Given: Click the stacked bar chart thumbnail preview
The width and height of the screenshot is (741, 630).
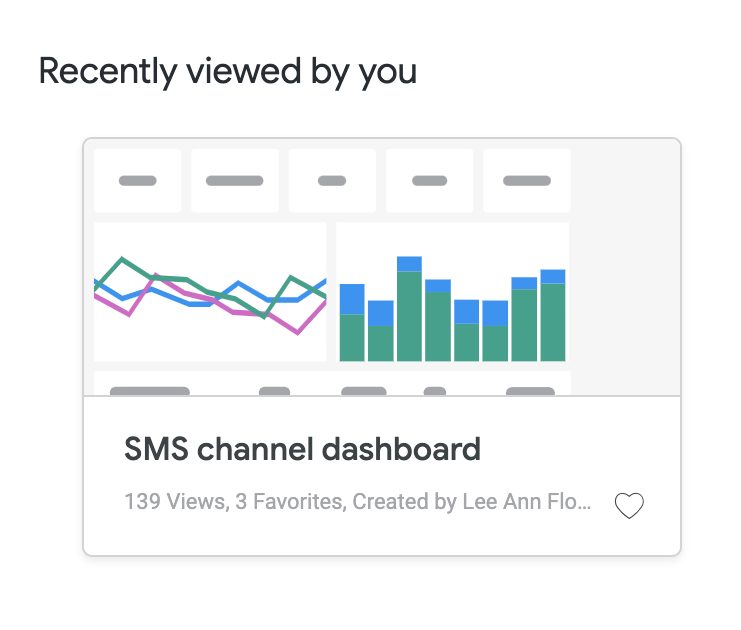Looking at the screenshot, I should (x=453, y=292).
